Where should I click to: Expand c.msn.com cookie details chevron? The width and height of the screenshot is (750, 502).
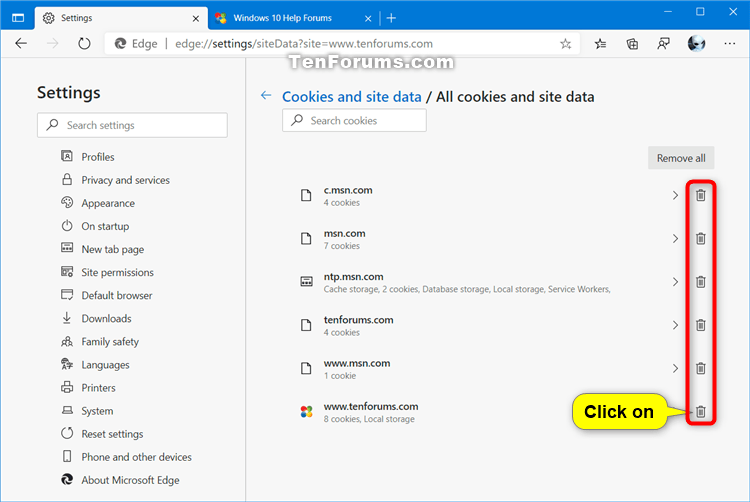click(675, 195)
